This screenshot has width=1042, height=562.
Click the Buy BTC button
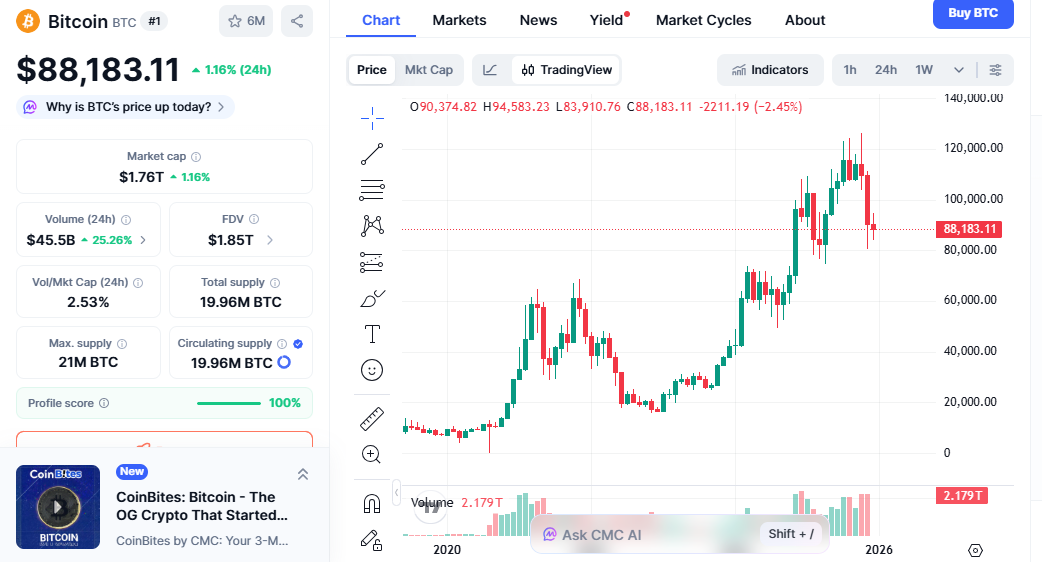click(972, 14)
